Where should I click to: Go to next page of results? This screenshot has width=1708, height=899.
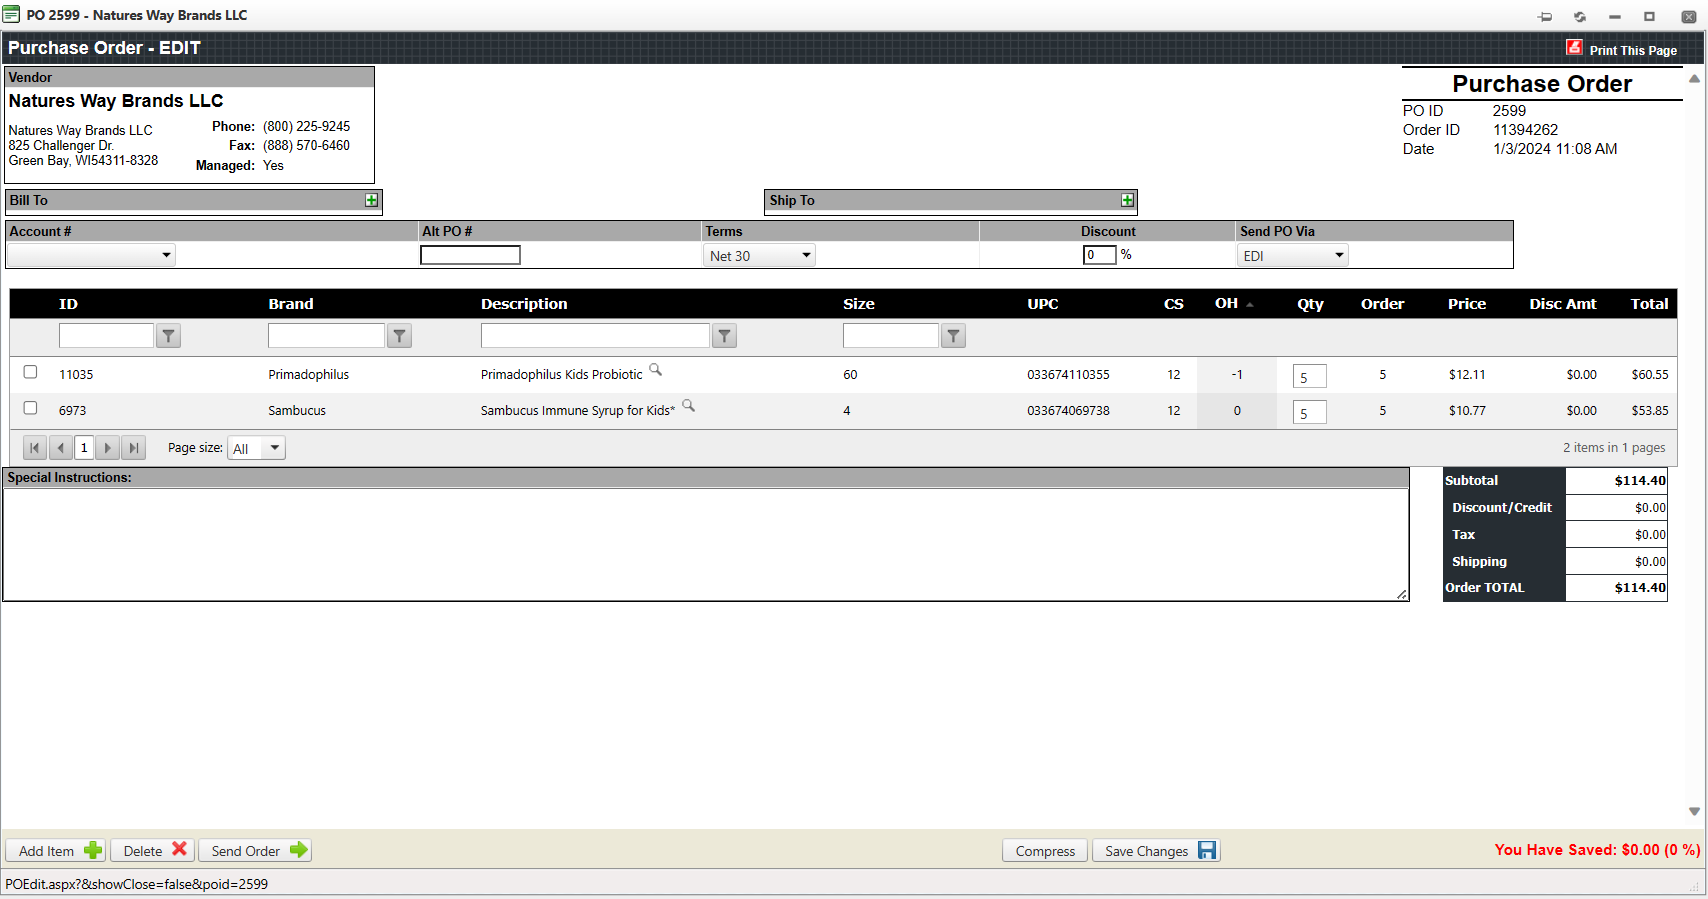tap(108, 448)
